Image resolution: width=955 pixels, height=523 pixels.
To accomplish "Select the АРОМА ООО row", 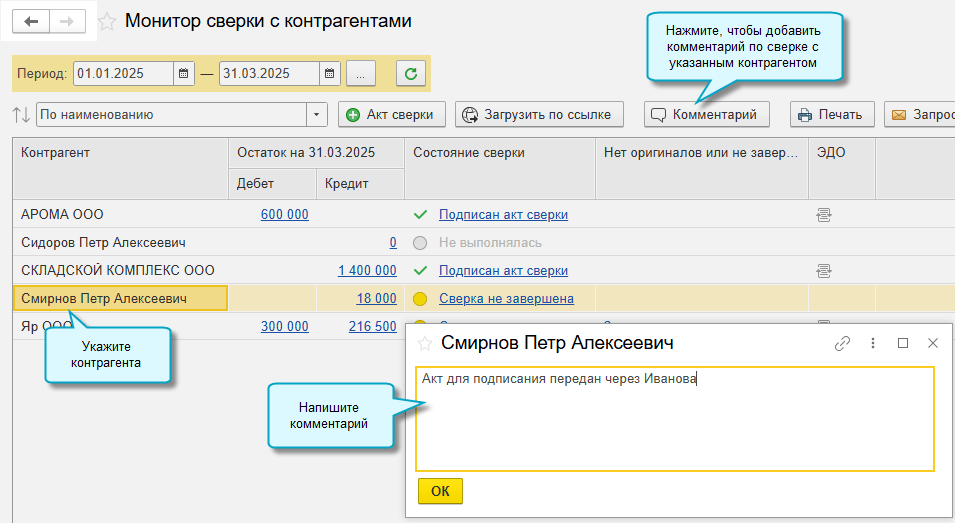I will tap(62, 214).
